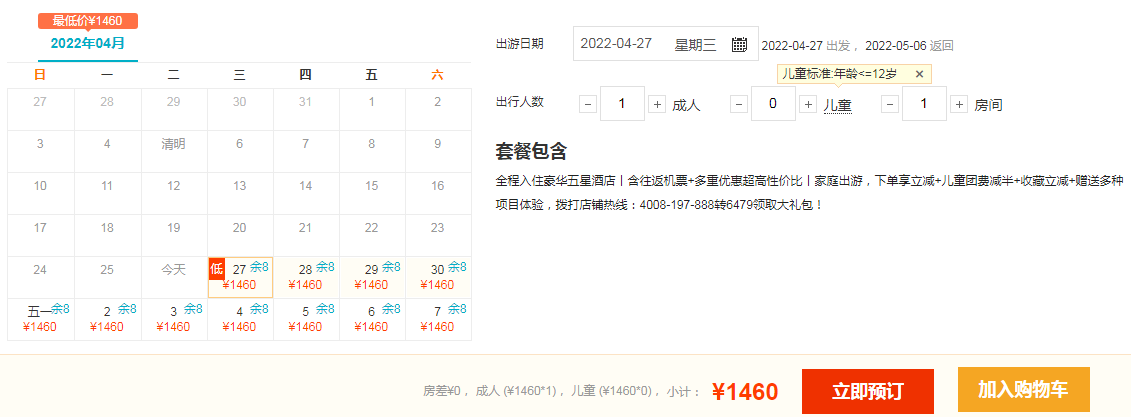Image resolution: width=1131 pixels, height=417 pixels.
Task: Increase adult count with plus button
Action: (657, 104)
